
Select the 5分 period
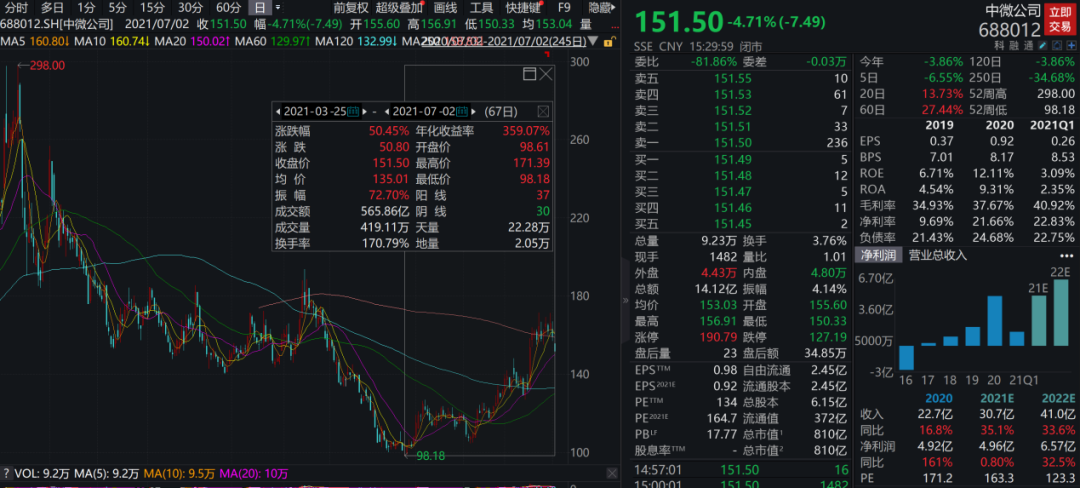point(117,8)
